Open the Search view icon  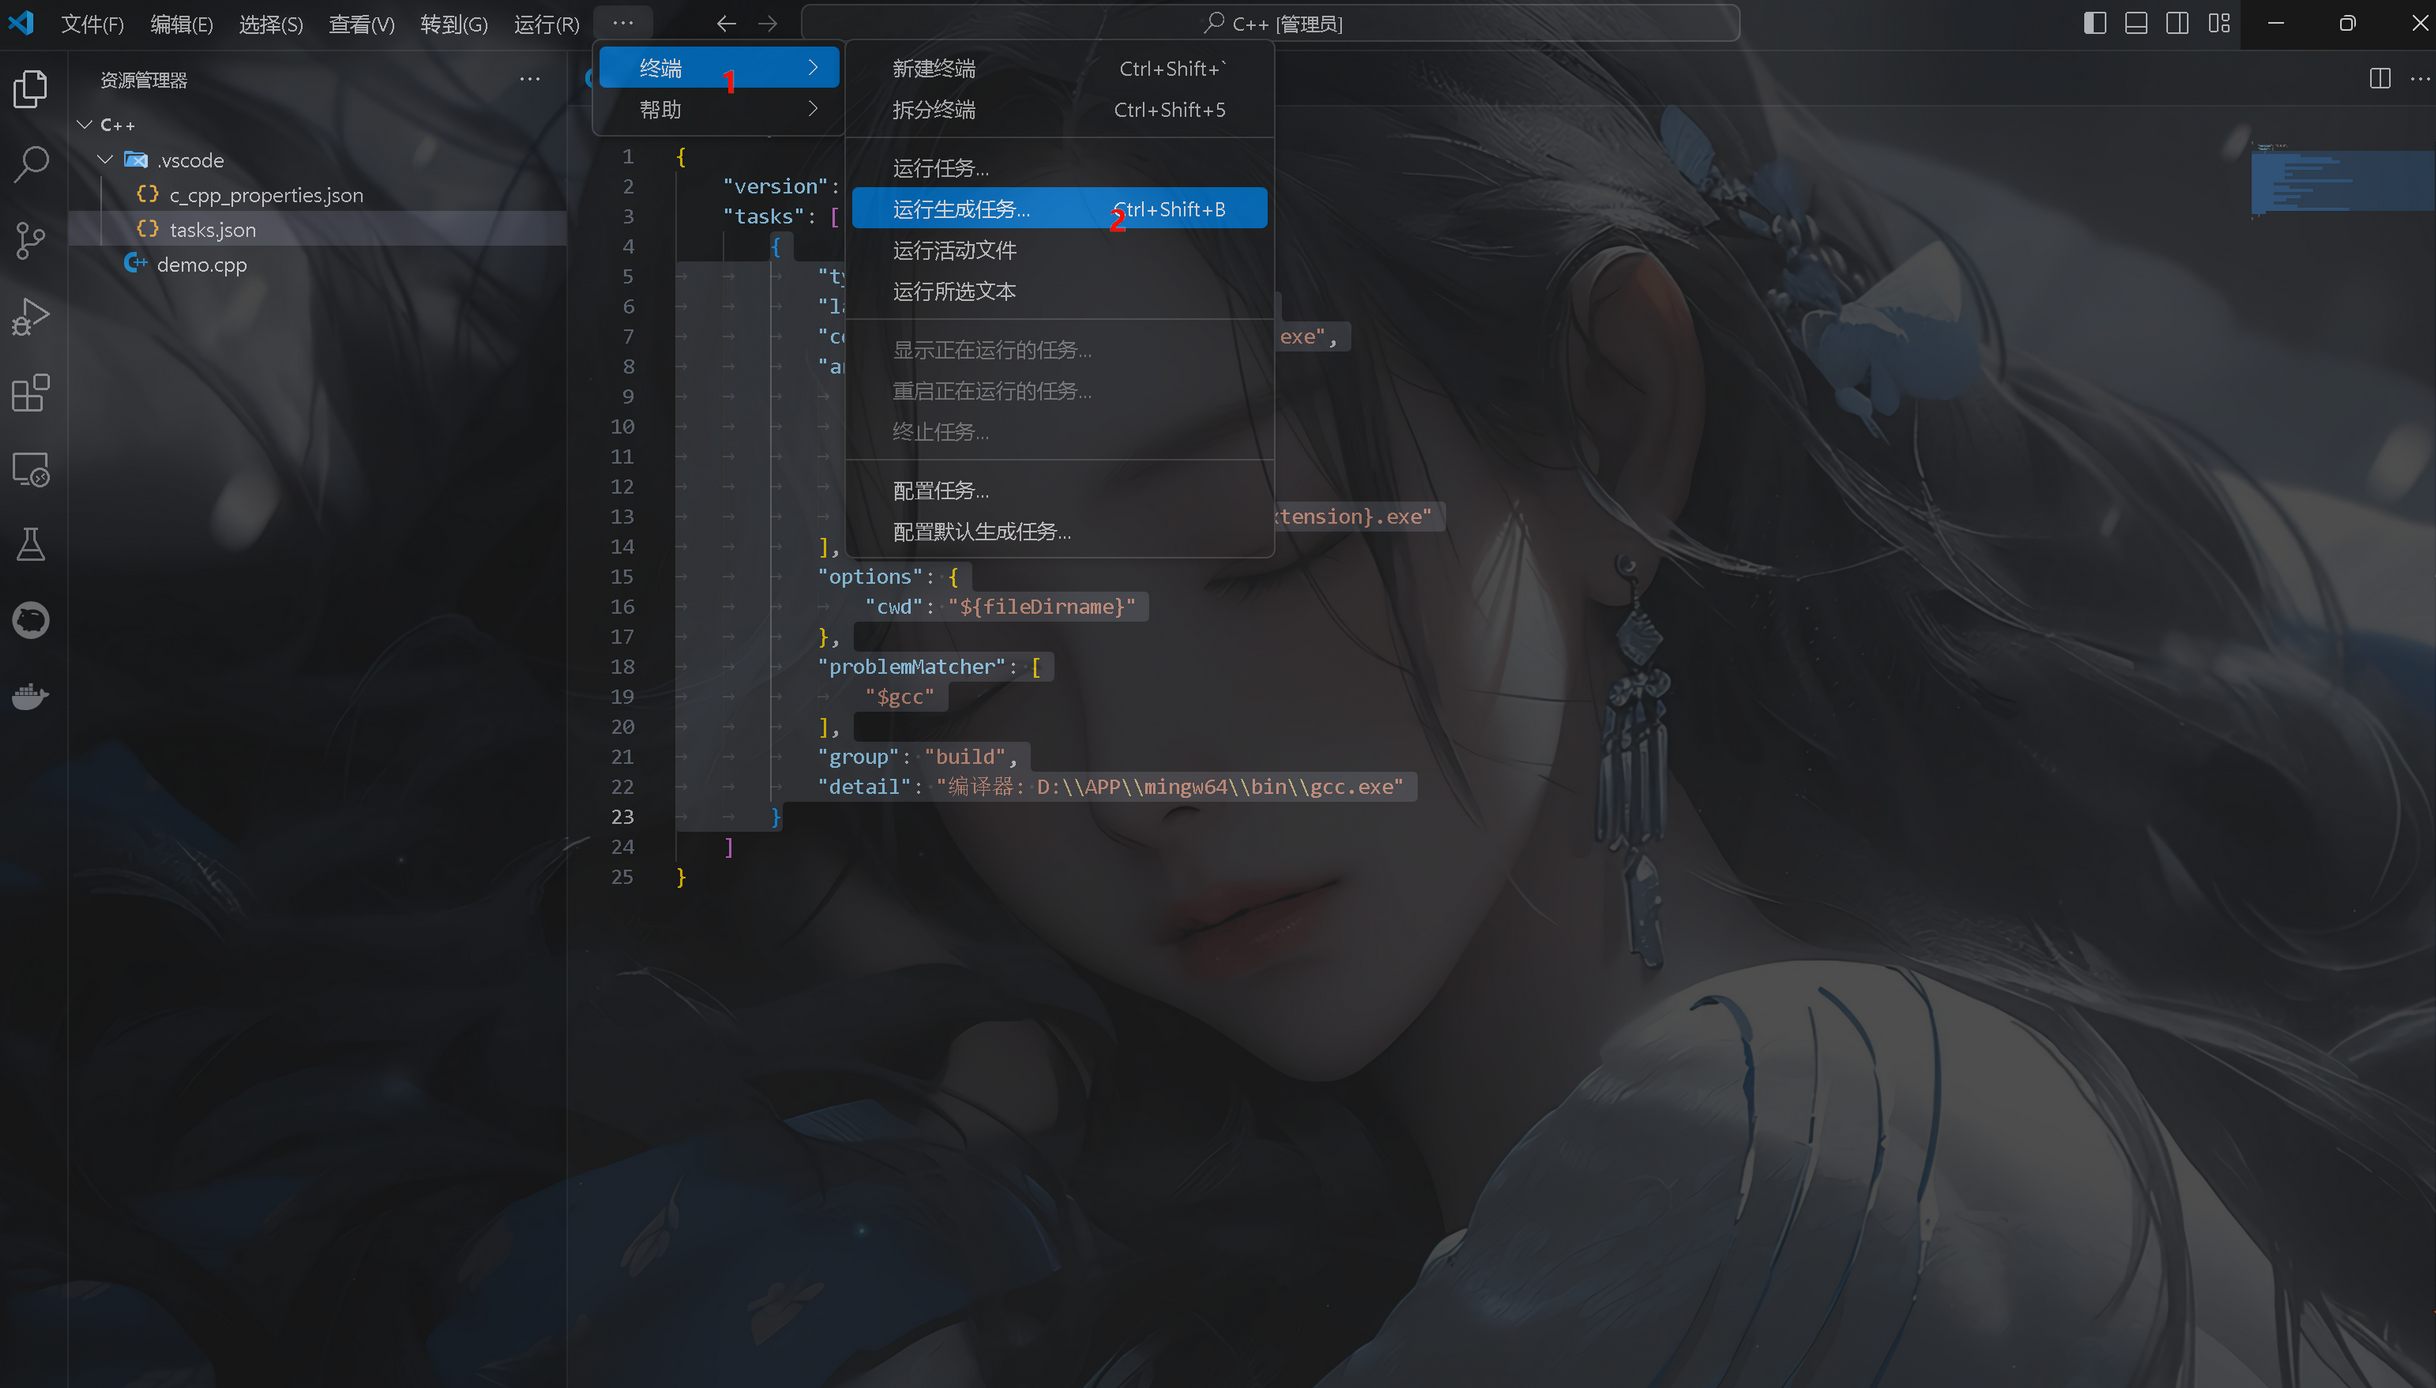click(31, 164)
